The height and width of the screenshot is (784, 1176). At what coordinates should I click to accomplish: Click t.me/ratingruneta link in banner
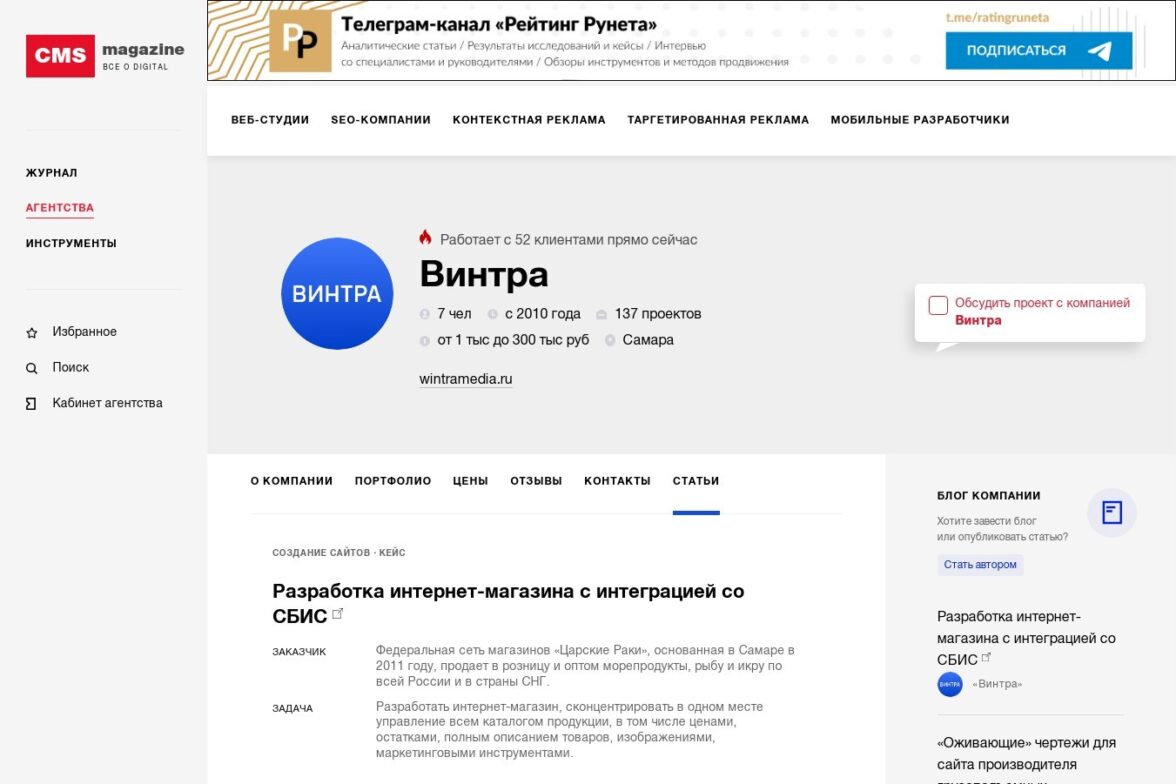point(997,17)
